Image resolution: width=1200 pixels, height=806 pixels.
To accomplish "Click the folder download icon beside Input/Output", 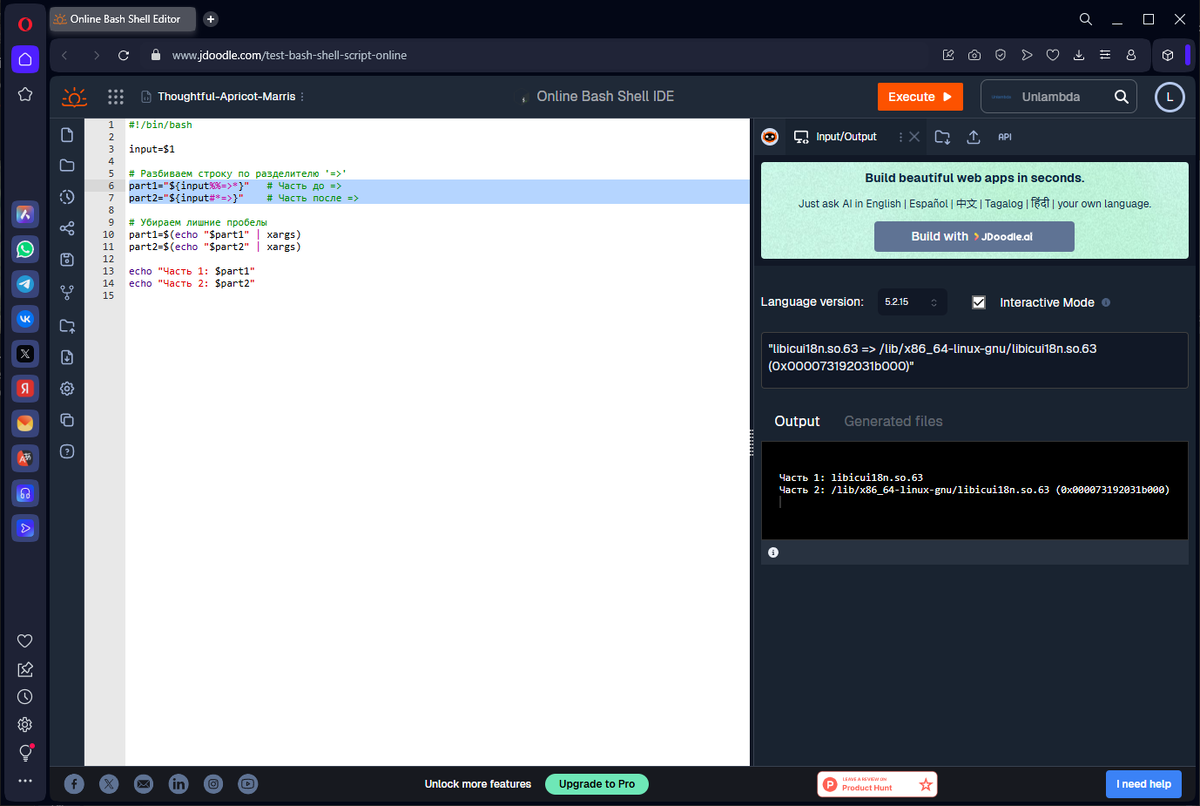I will (x=942, y=137).
